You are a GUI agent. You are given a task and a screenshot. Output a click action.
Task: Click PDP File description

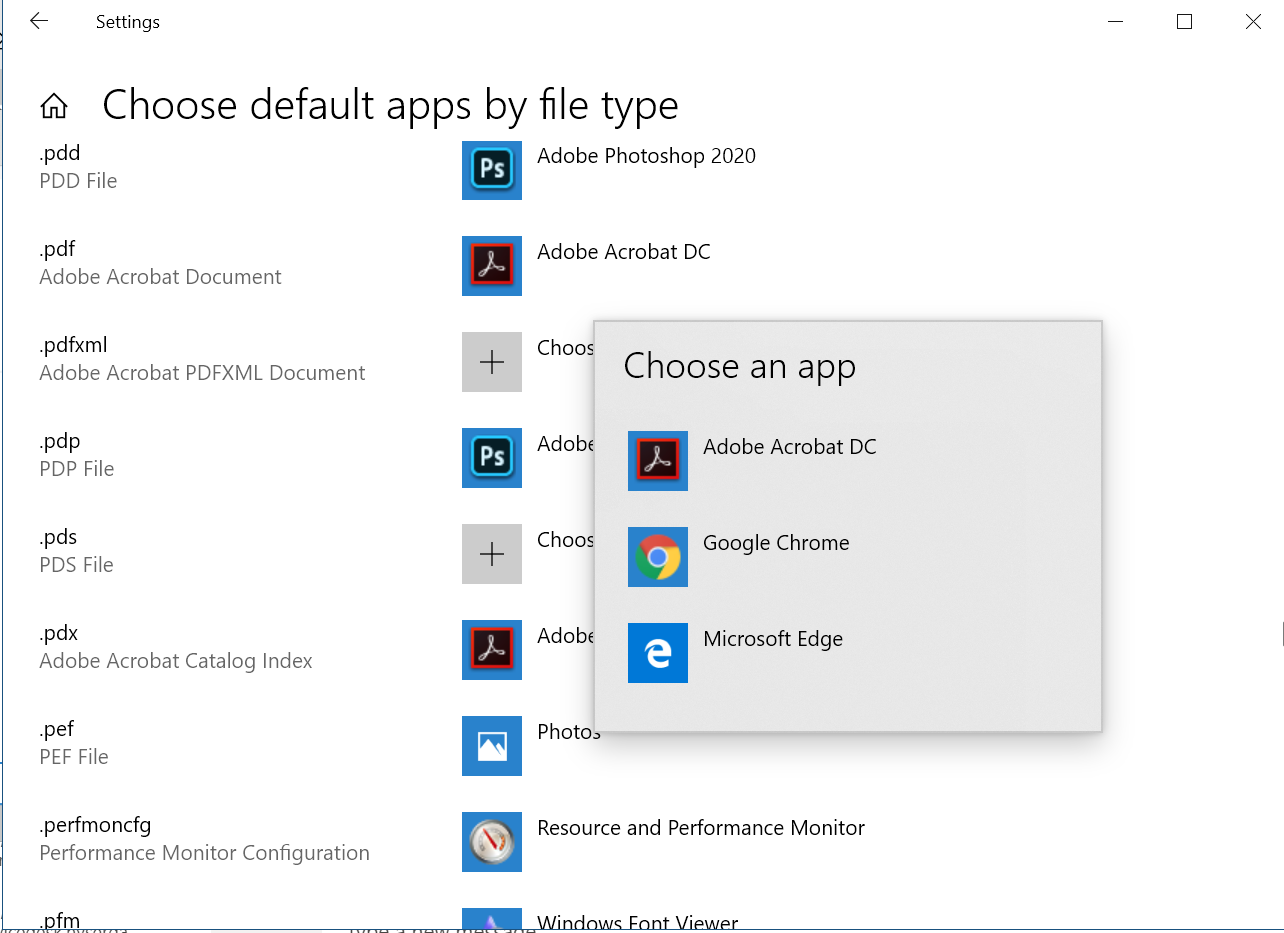(x=77, y=469)
